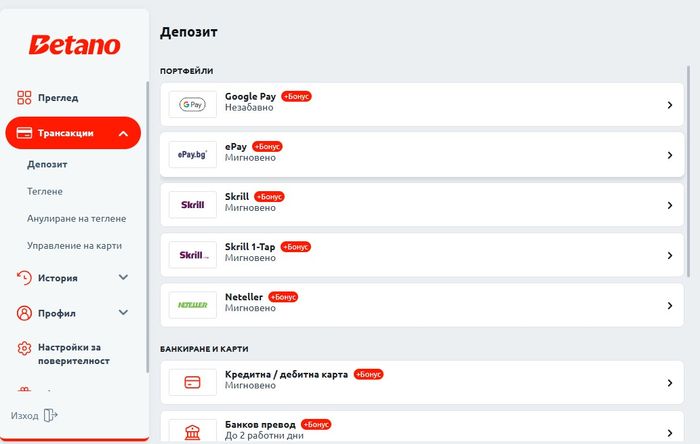Click the +Бонус badge next to Skrill

click(x=269, y=196)
